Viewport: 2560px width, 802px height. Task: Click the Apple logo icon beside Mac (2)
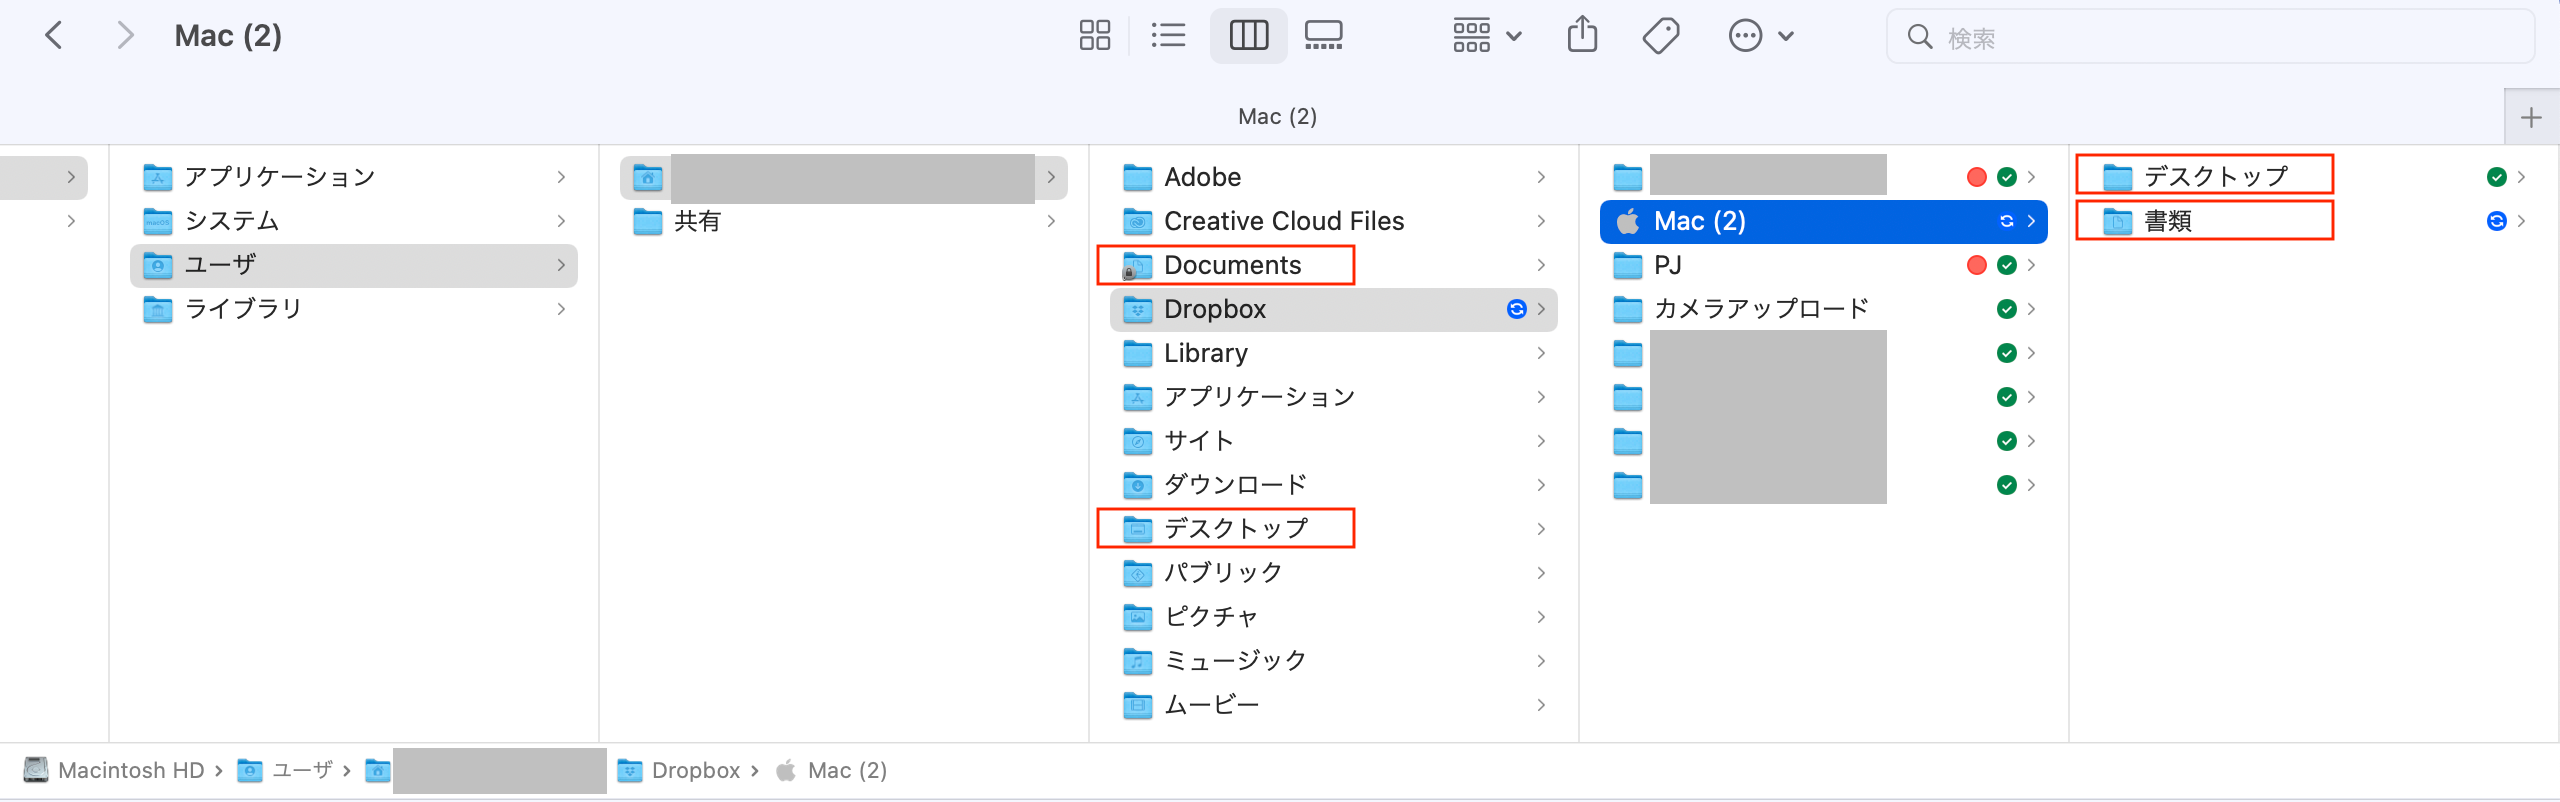click(1628, 221)
